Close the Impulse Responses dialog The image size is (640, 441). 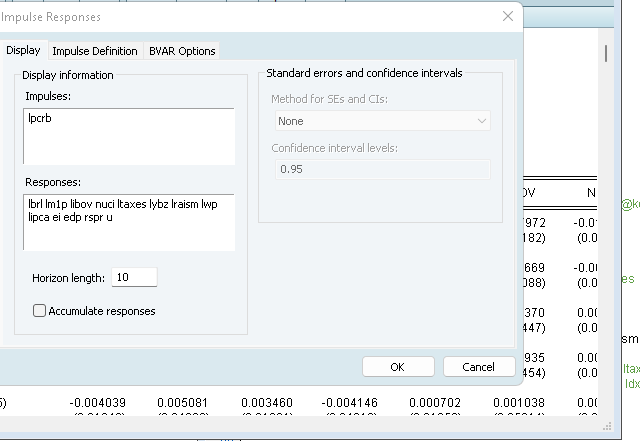508,16
